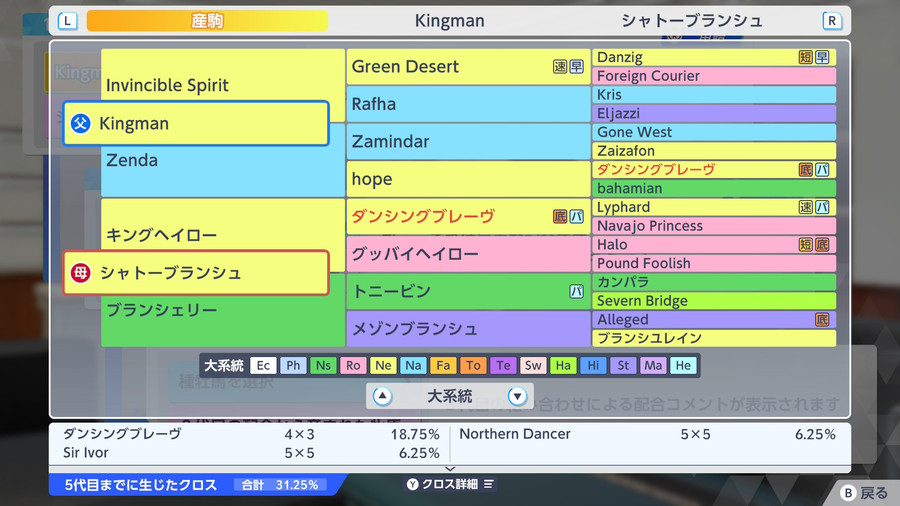900x506 pixels.
Task: Select the トニービン cell
Action: point(468,291)
